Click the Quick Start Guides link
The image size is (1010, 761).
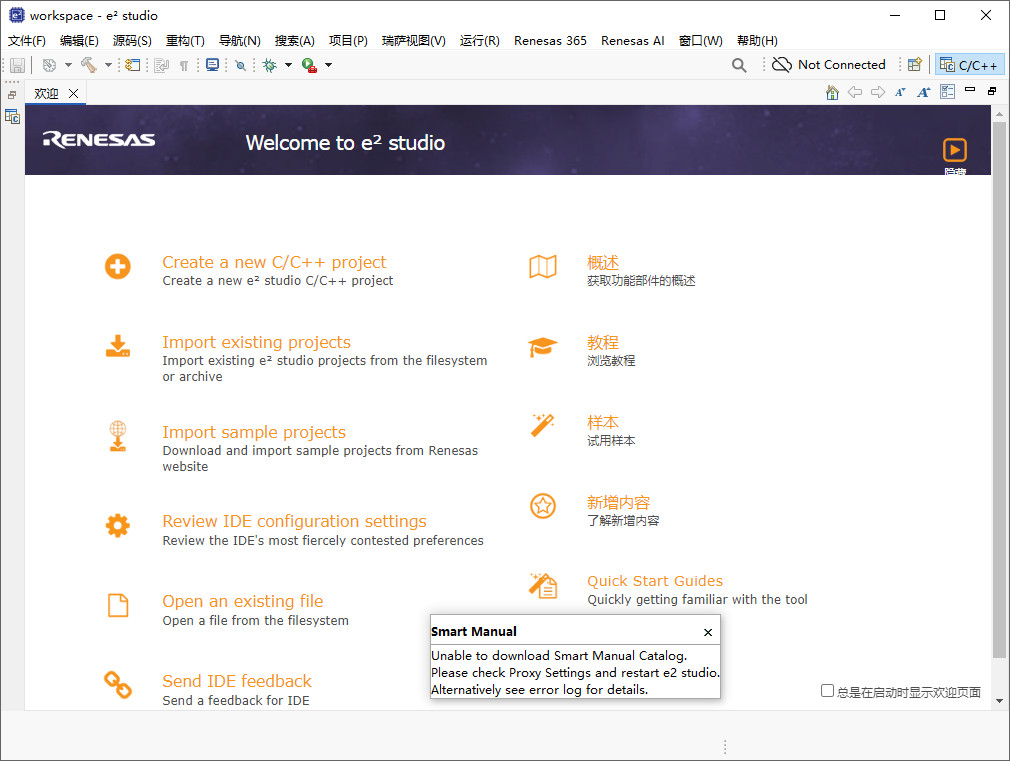coord(655,581)
